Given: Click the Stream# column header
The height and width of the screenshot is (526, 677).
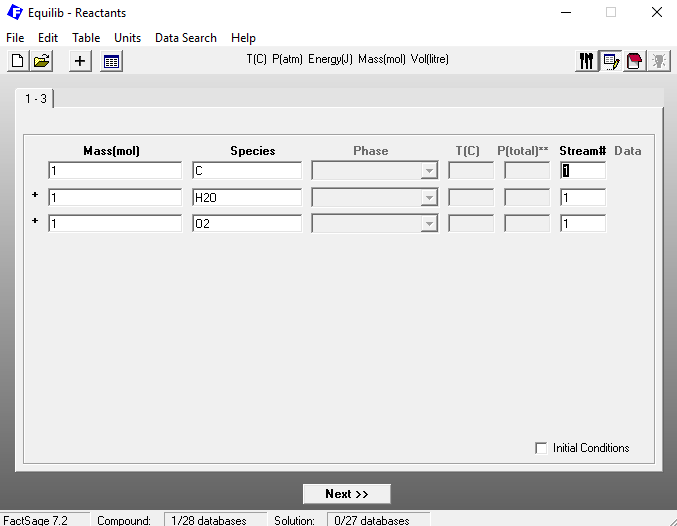Looking at the screenshot, I should pyautogui.click(x=582, y=151).
